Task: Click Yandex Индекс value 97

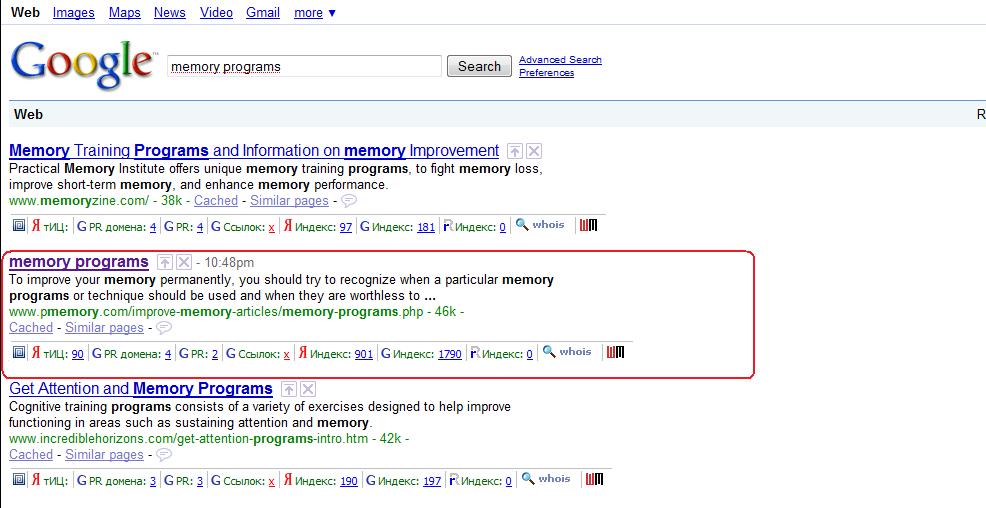Action: tap(346, 227)
